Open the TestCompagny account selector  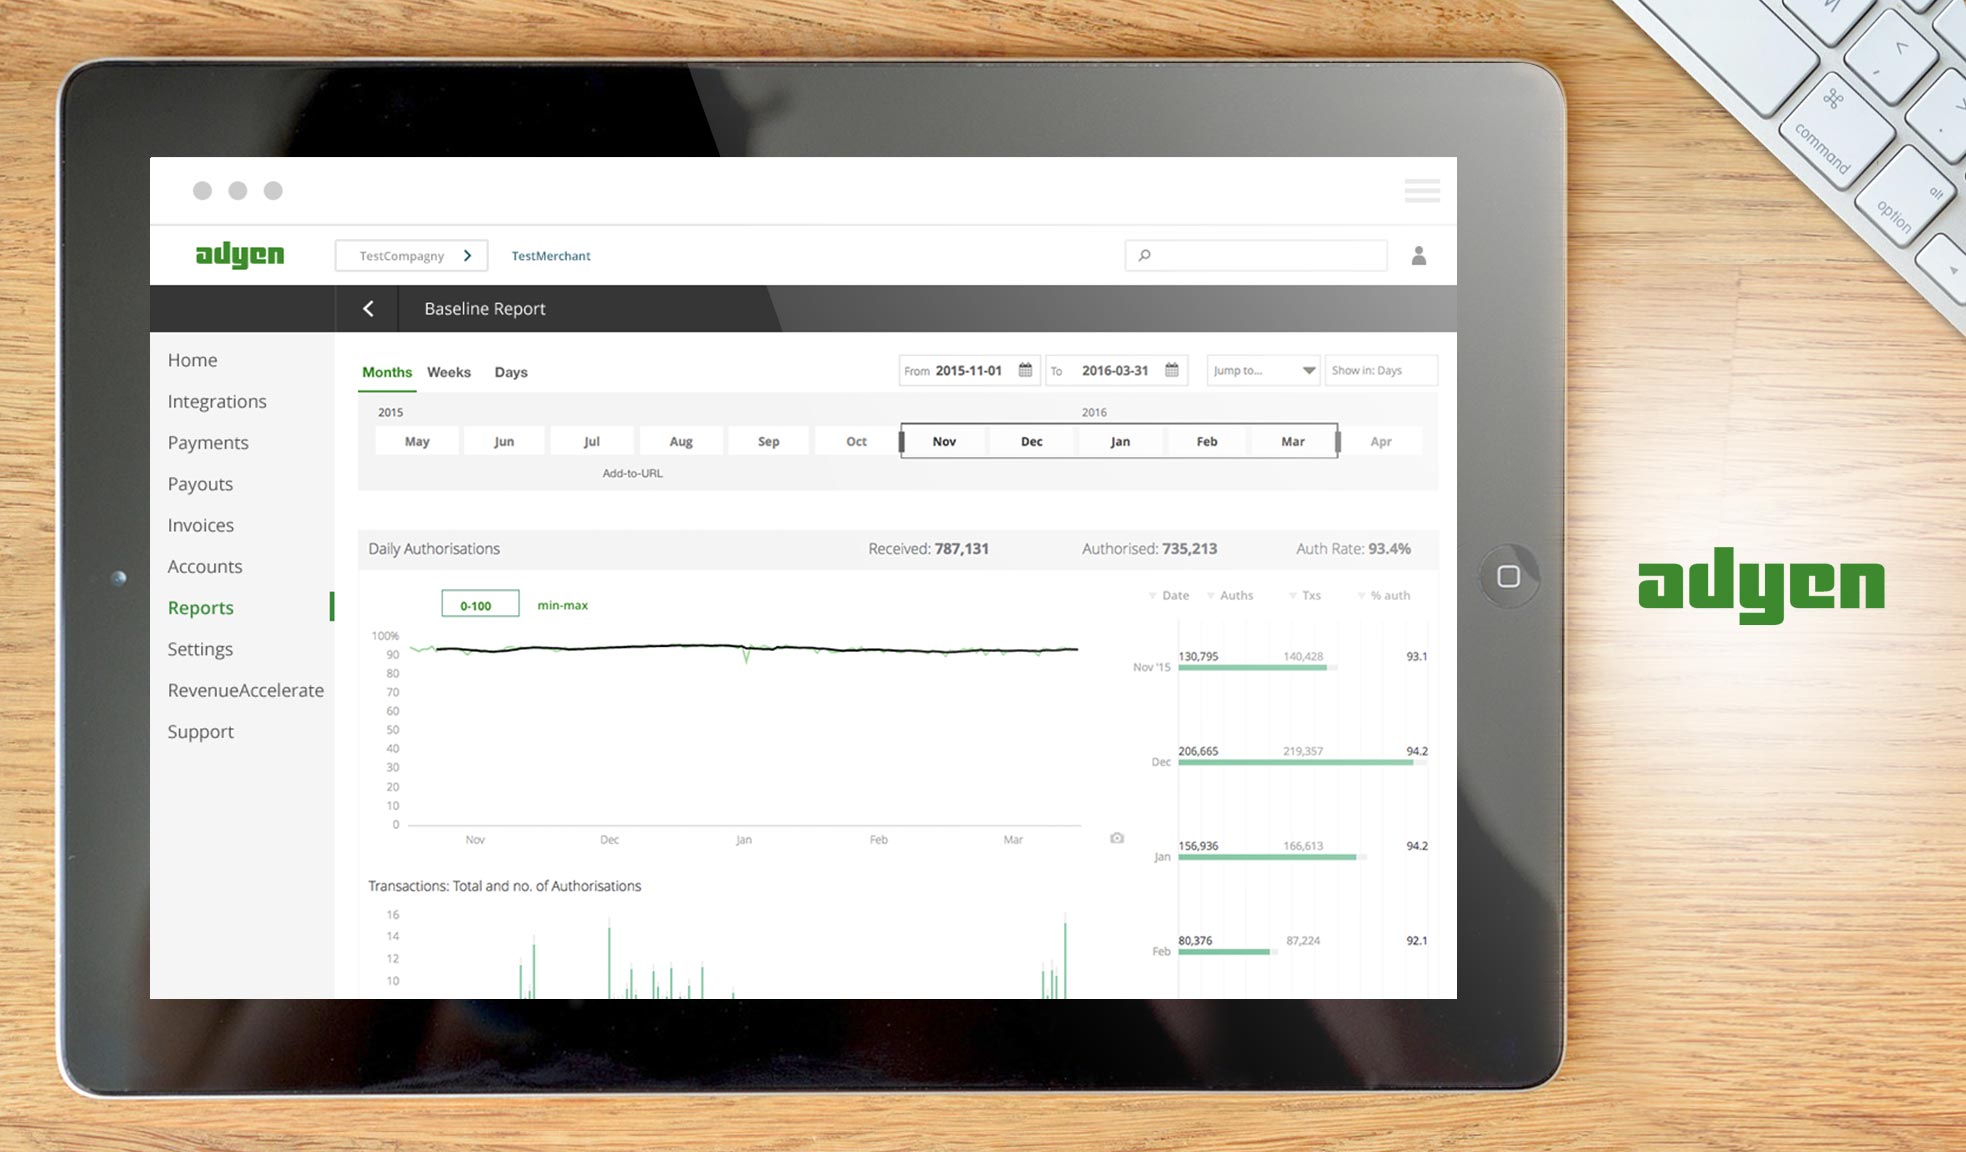click(411, 256)
